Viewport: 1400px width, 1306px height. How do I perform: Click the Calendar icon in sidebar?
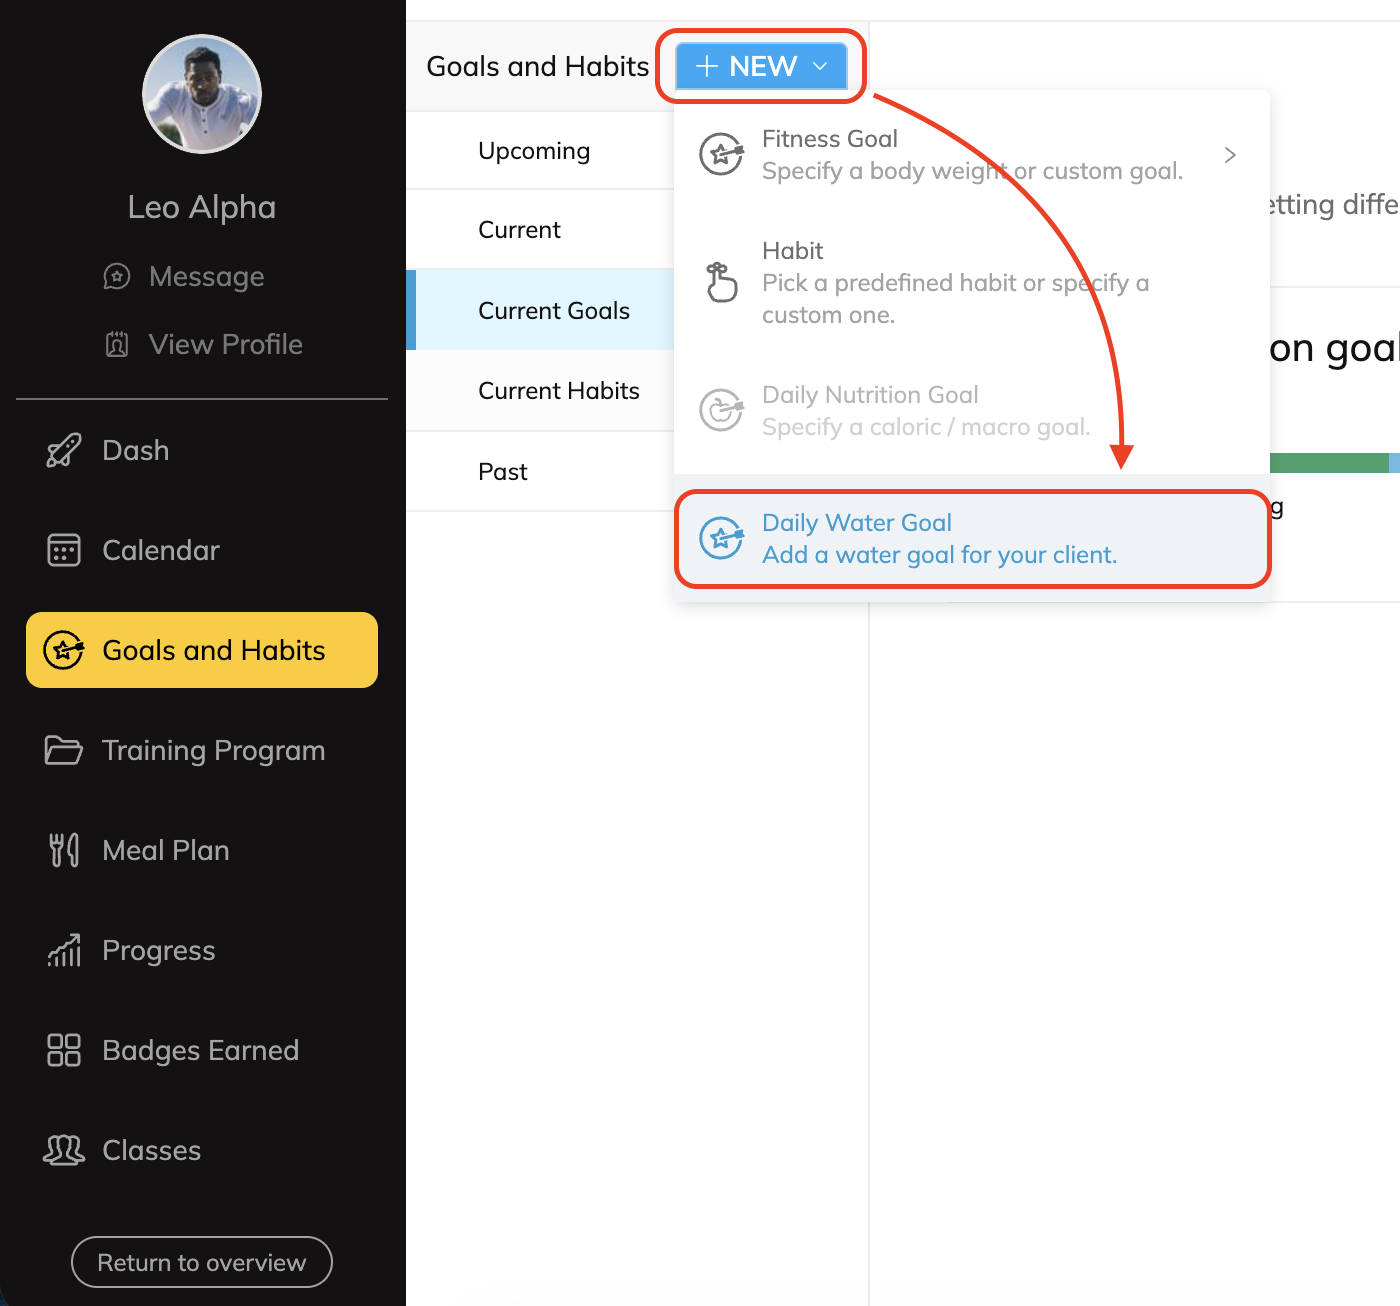(x=63, y=550)
